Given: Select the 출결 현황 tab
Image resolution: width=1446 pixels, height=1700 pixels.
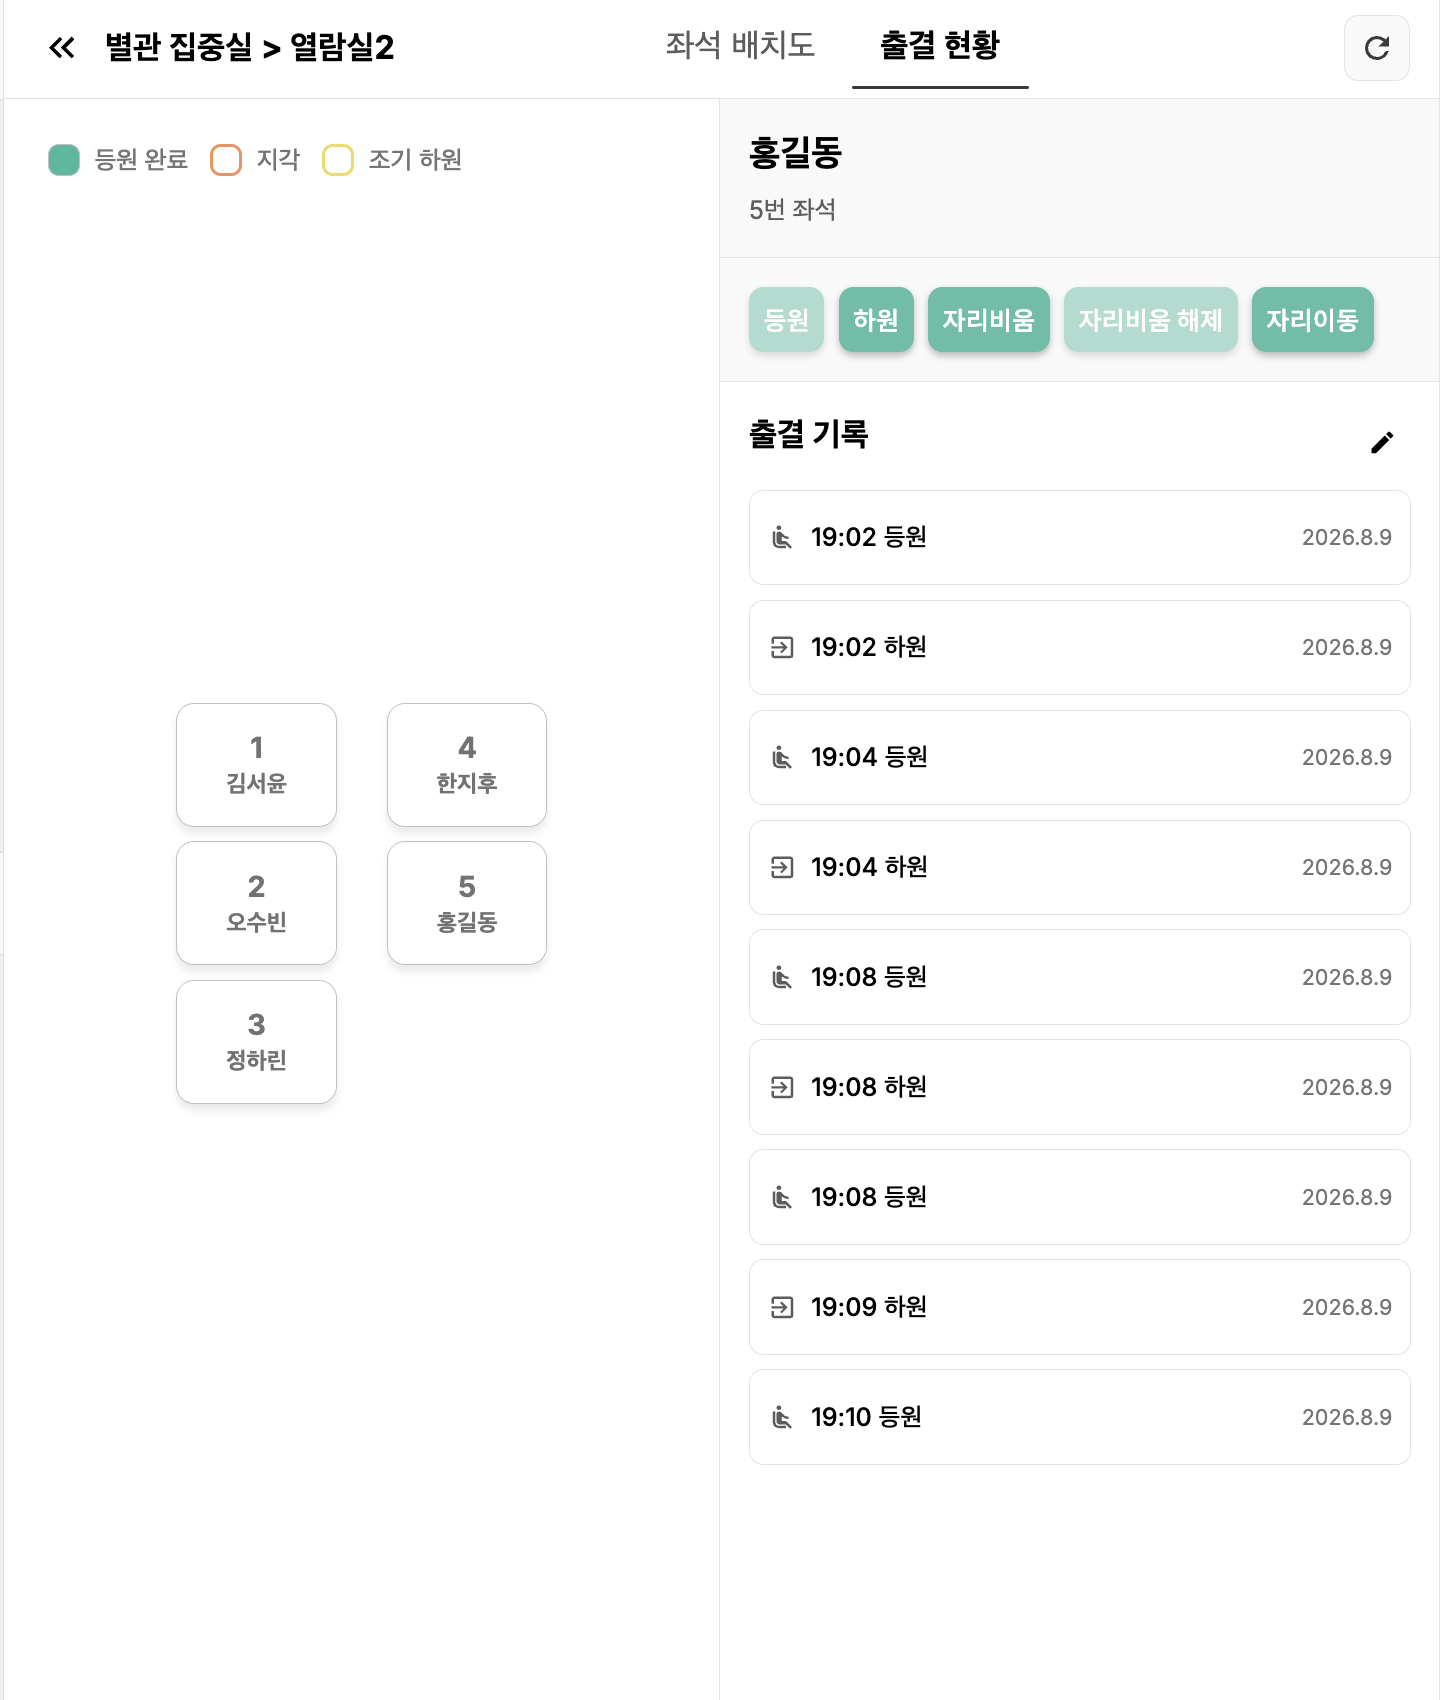Looking at the screenshot, I should pyautogui.click(x=940, y=45).
